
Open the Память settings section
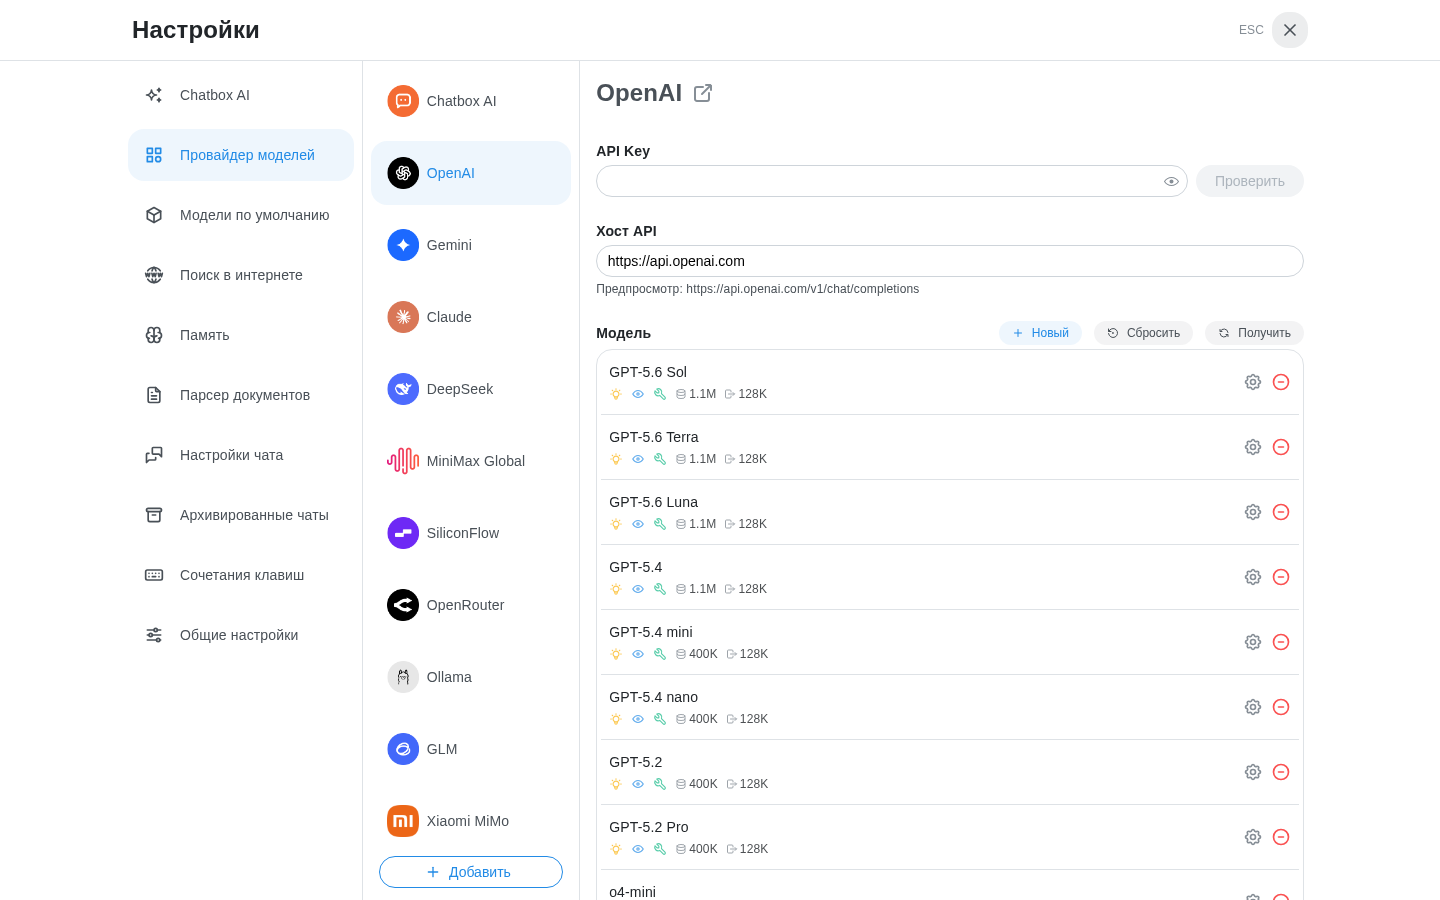[x=241, y=335]
